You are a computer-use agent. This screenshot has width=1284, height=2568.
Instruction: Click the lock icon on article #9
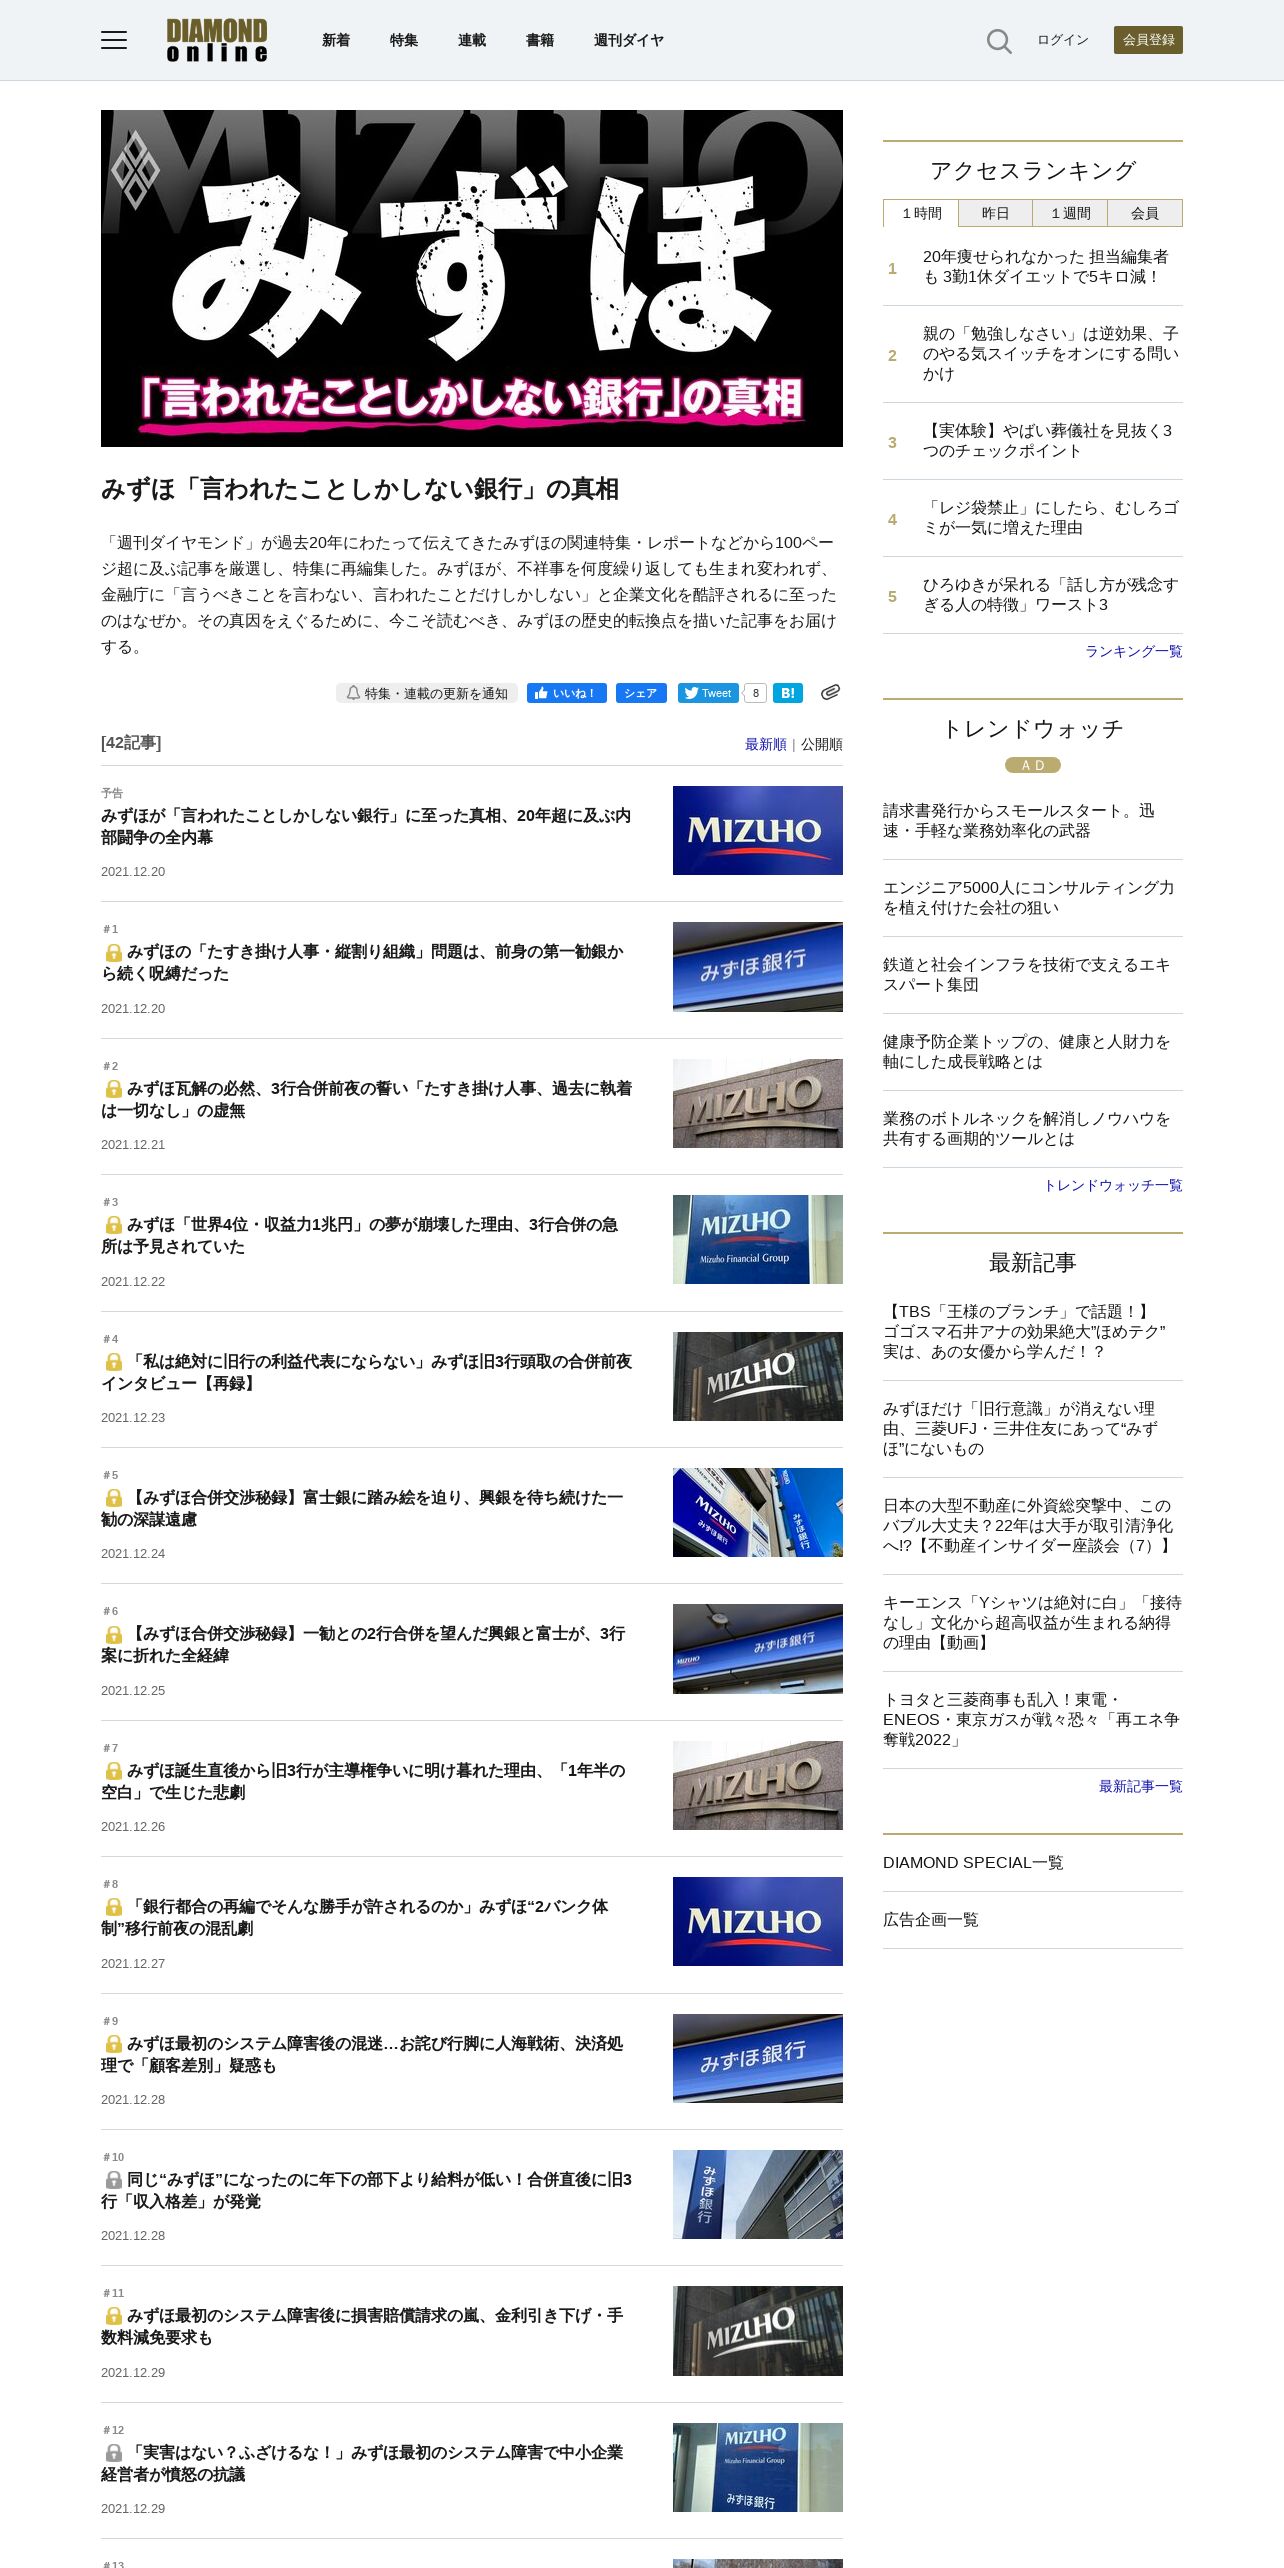coord(114,2044)
